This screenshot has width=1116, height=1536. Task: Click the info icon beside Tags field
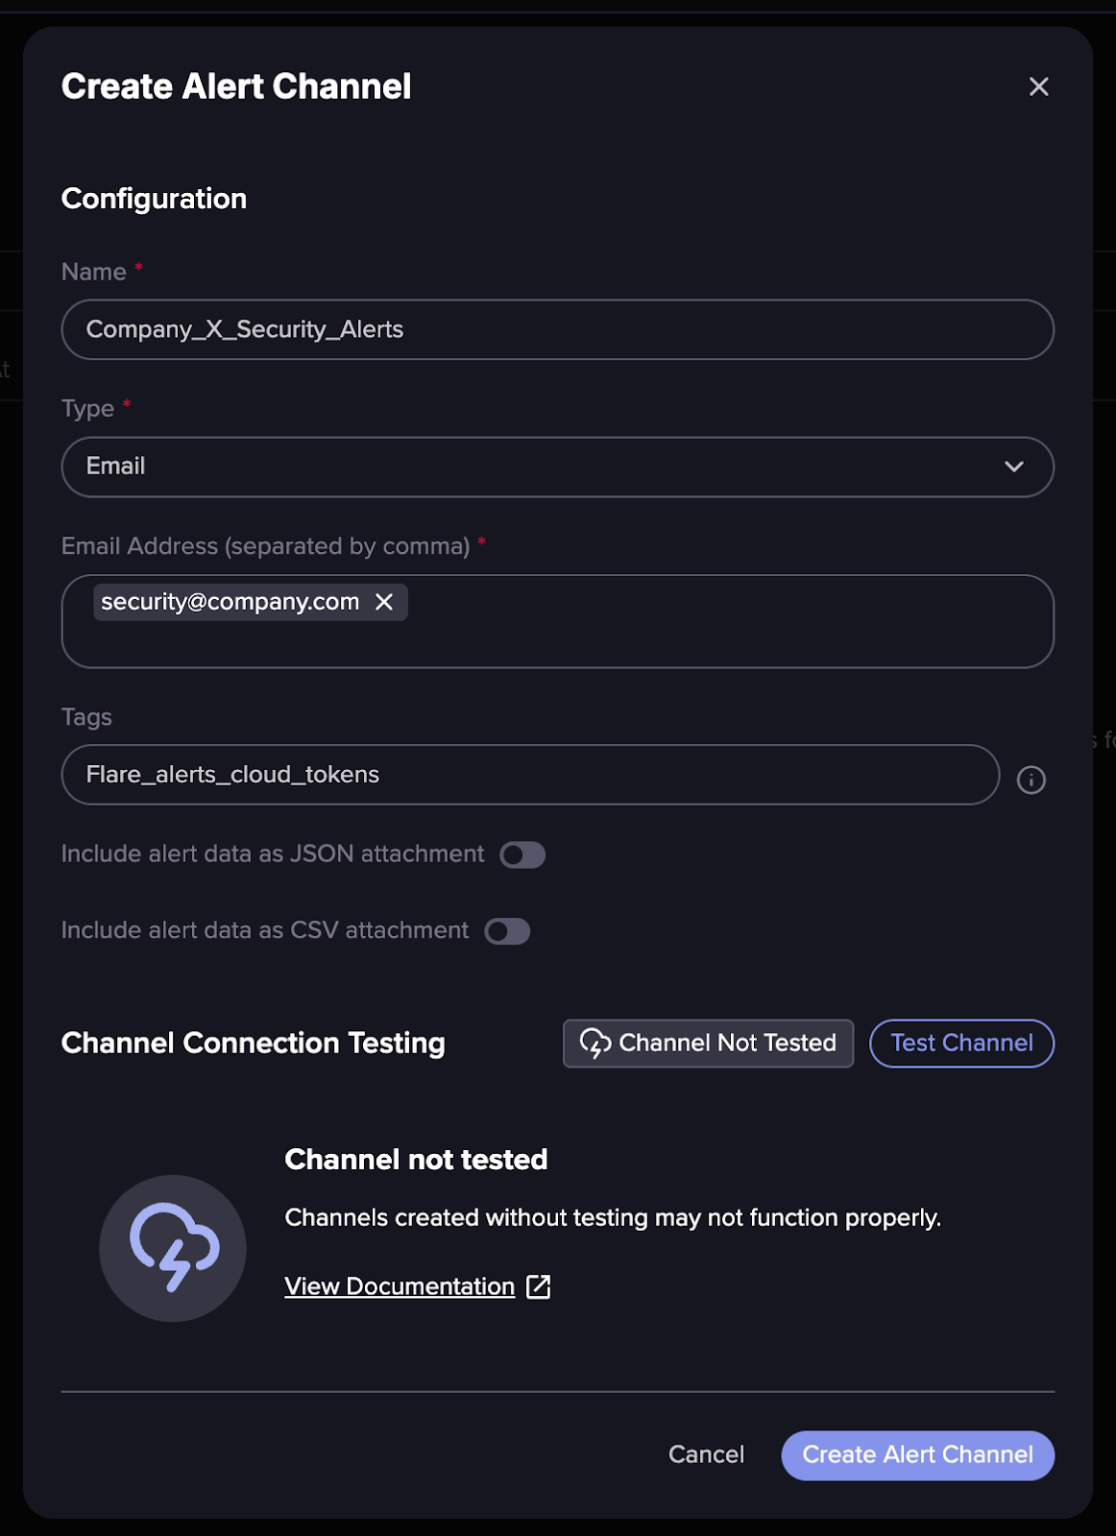[1031, 780]
